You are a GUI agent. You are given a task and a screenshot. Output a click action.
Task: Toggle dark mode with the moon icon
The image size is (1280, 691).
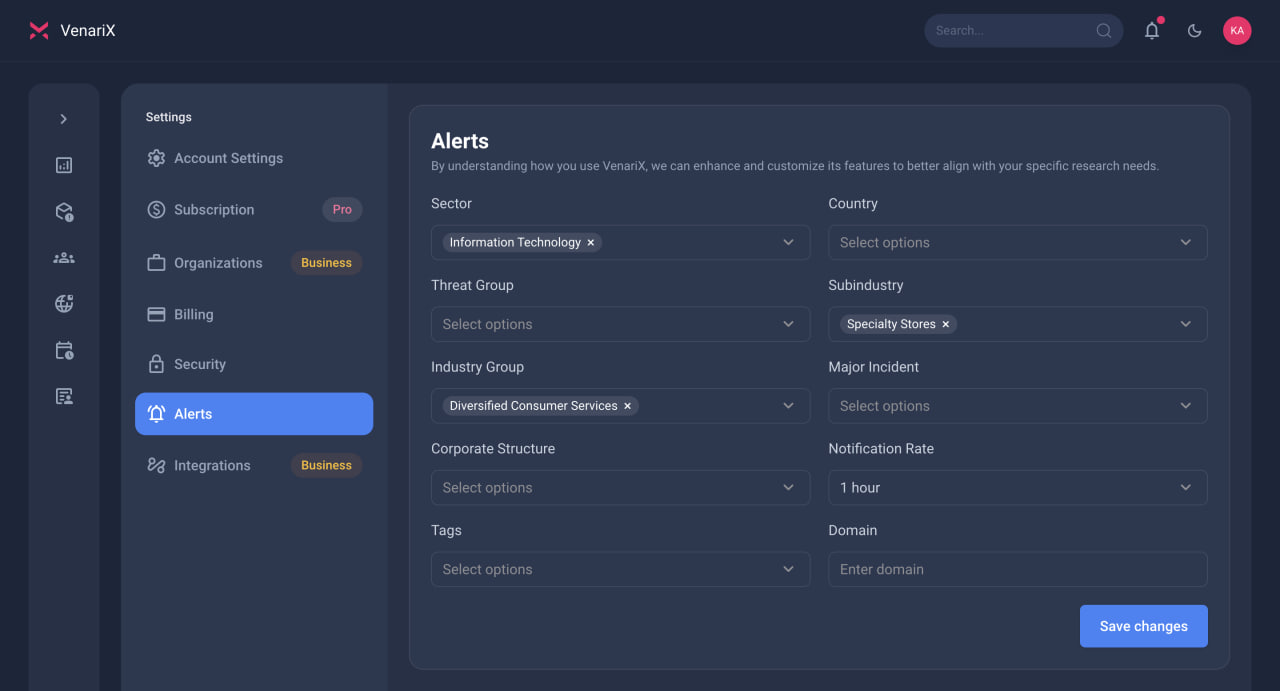click(1194, 30)
